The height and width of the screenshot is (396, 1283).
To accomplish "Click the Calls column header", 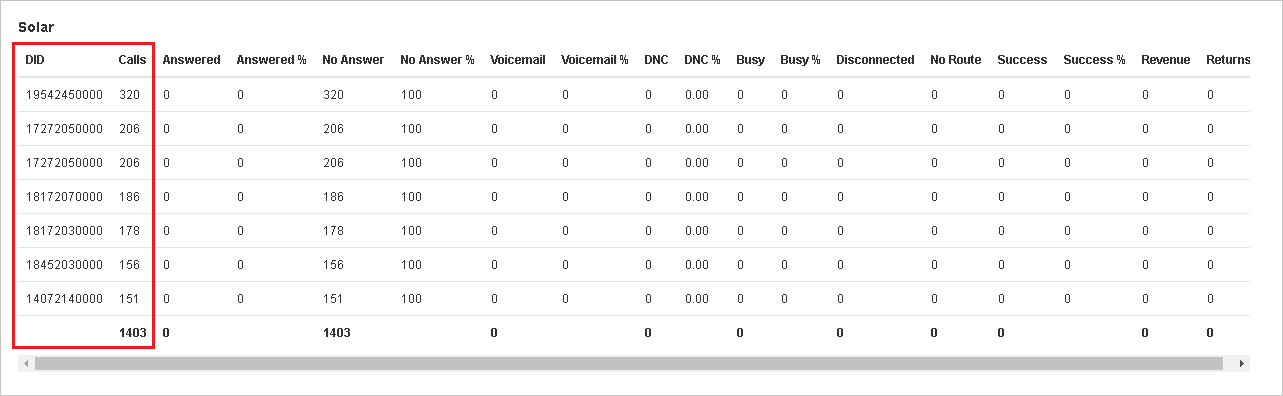I will (132, 60).
